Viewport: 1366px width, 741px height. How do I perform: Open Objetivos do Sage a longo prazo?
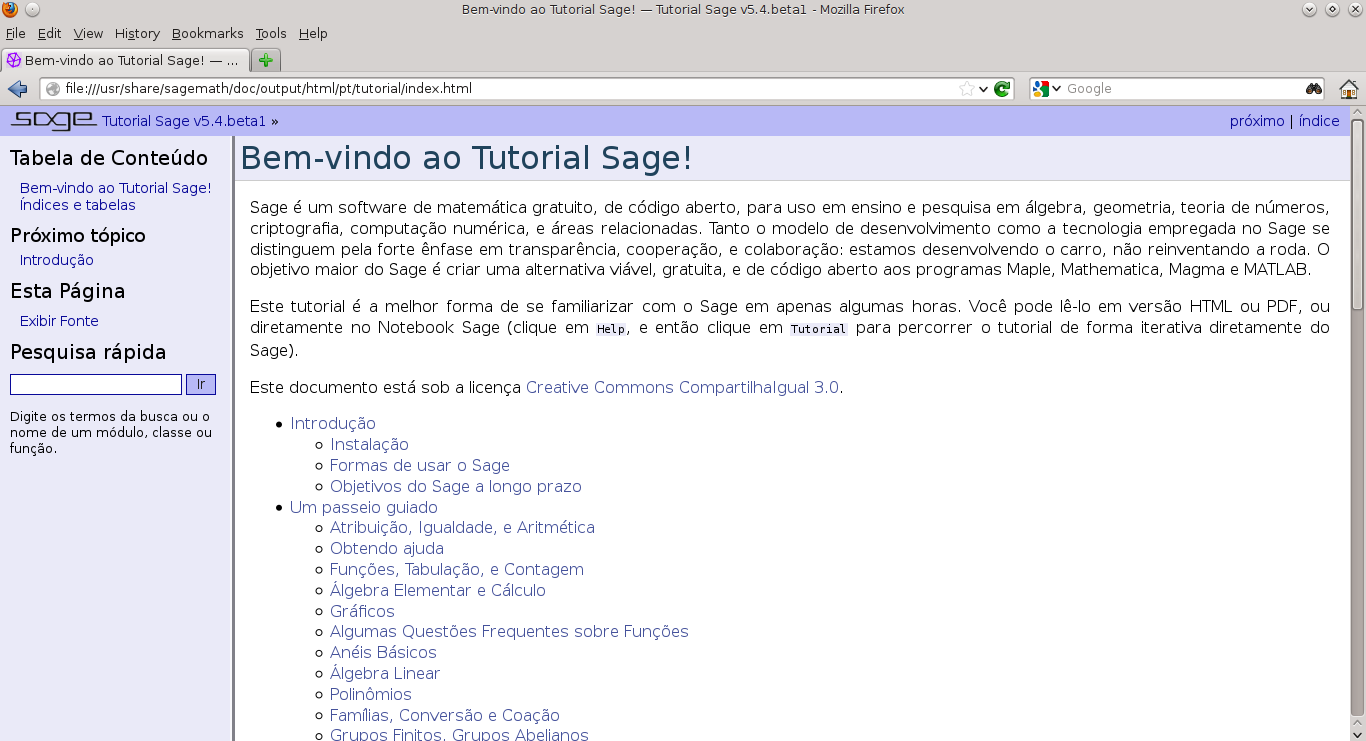click(456, 487)
